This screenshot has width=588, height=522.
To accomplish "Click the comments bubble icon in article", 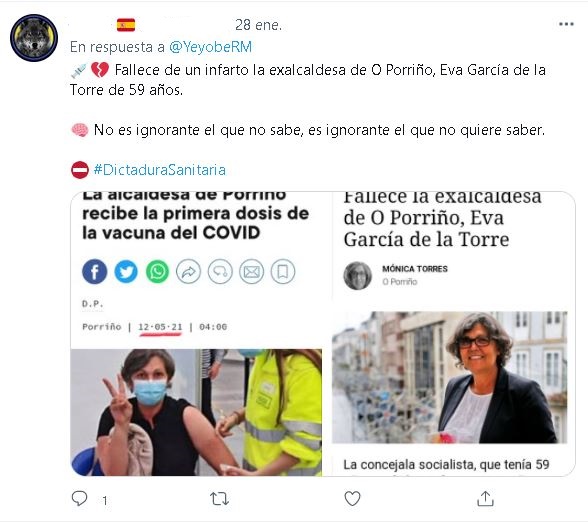I will coord(220,271).
